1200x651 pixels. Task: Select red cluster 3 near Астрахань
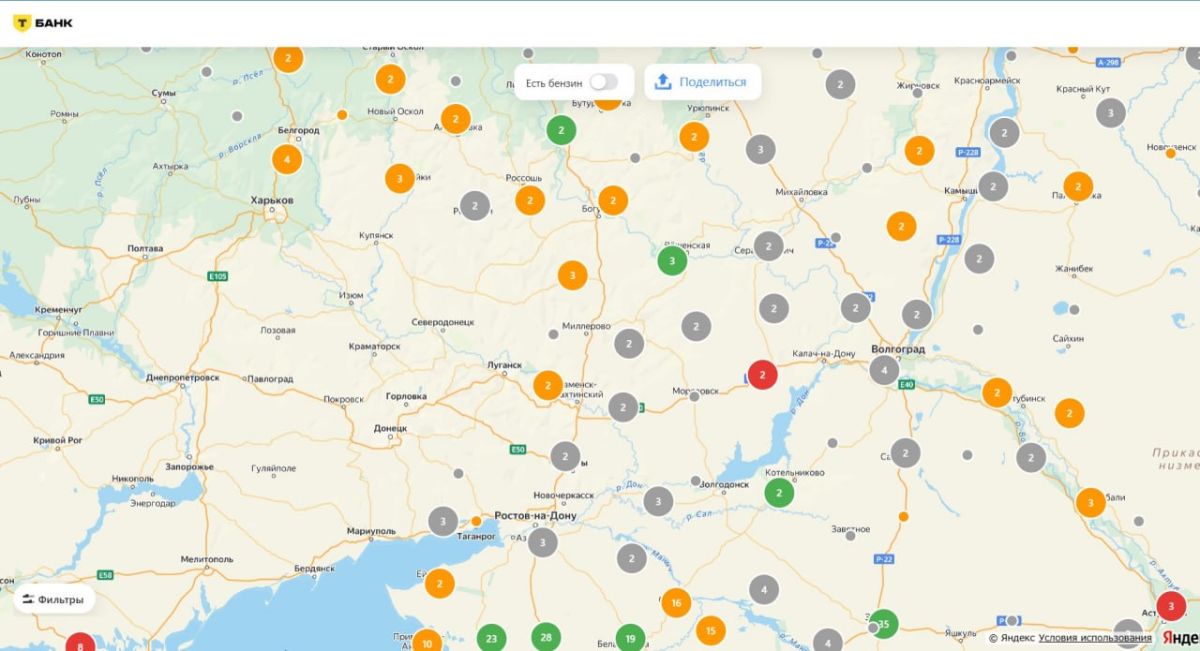click(1171, 606)
